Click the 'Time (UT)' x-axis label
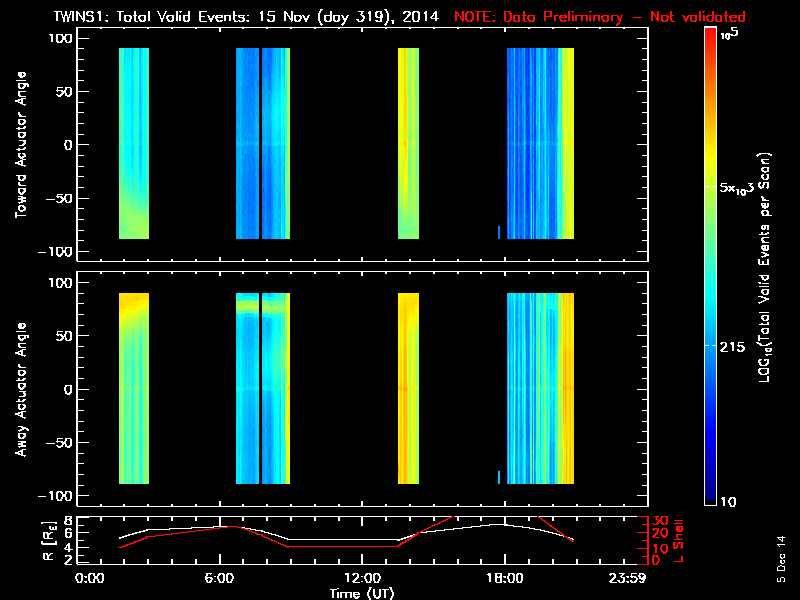This screenshot has height=600, width=800. 365,593
